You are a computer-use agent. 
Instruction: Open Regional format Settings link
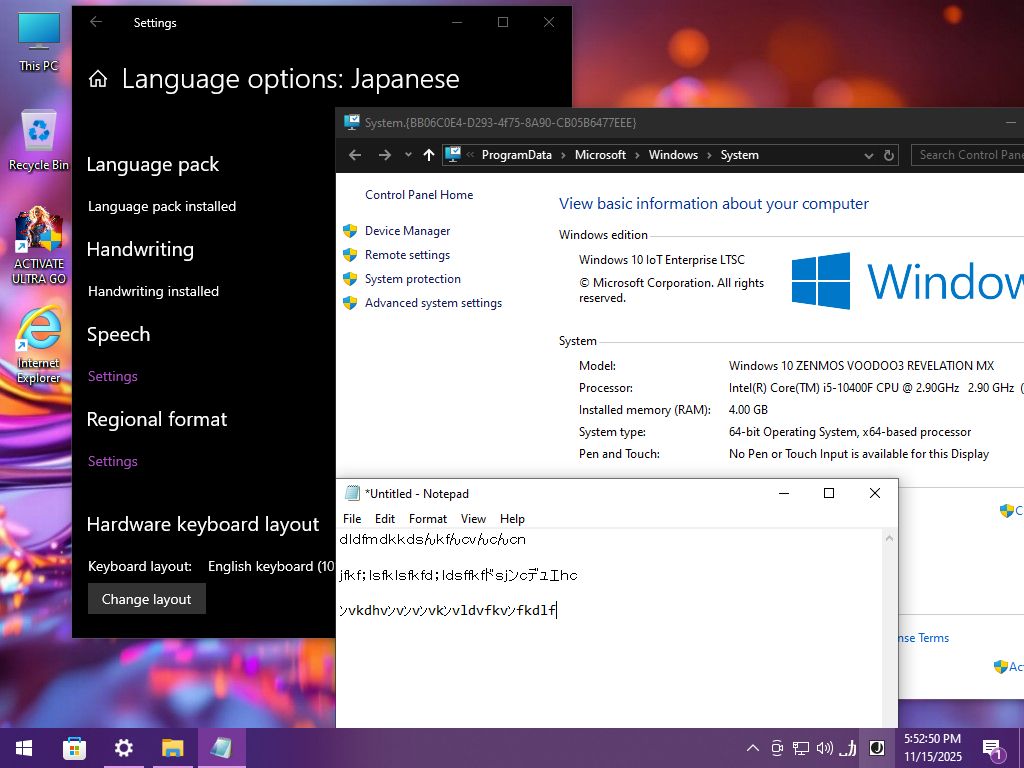[112, 461]
